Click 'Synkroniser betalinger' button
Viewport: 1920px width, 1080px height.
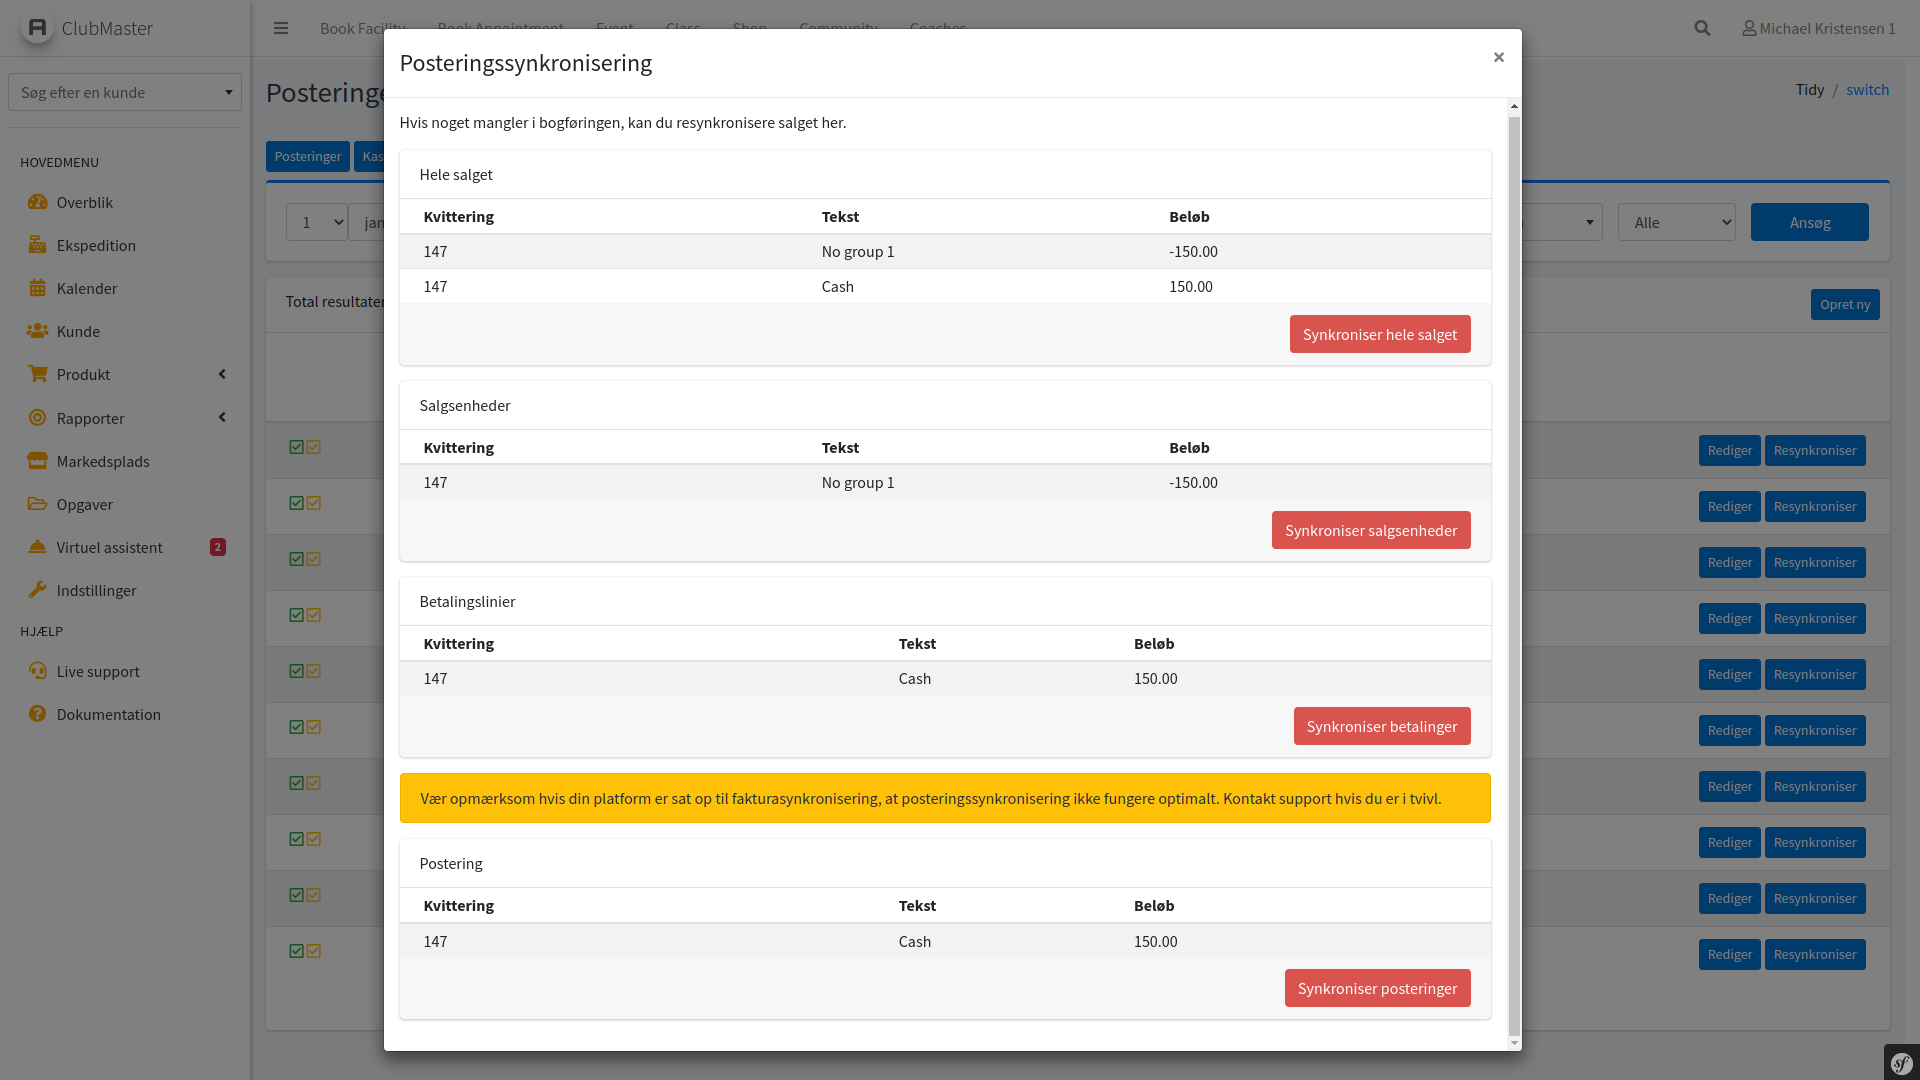tap(1381, 726)
